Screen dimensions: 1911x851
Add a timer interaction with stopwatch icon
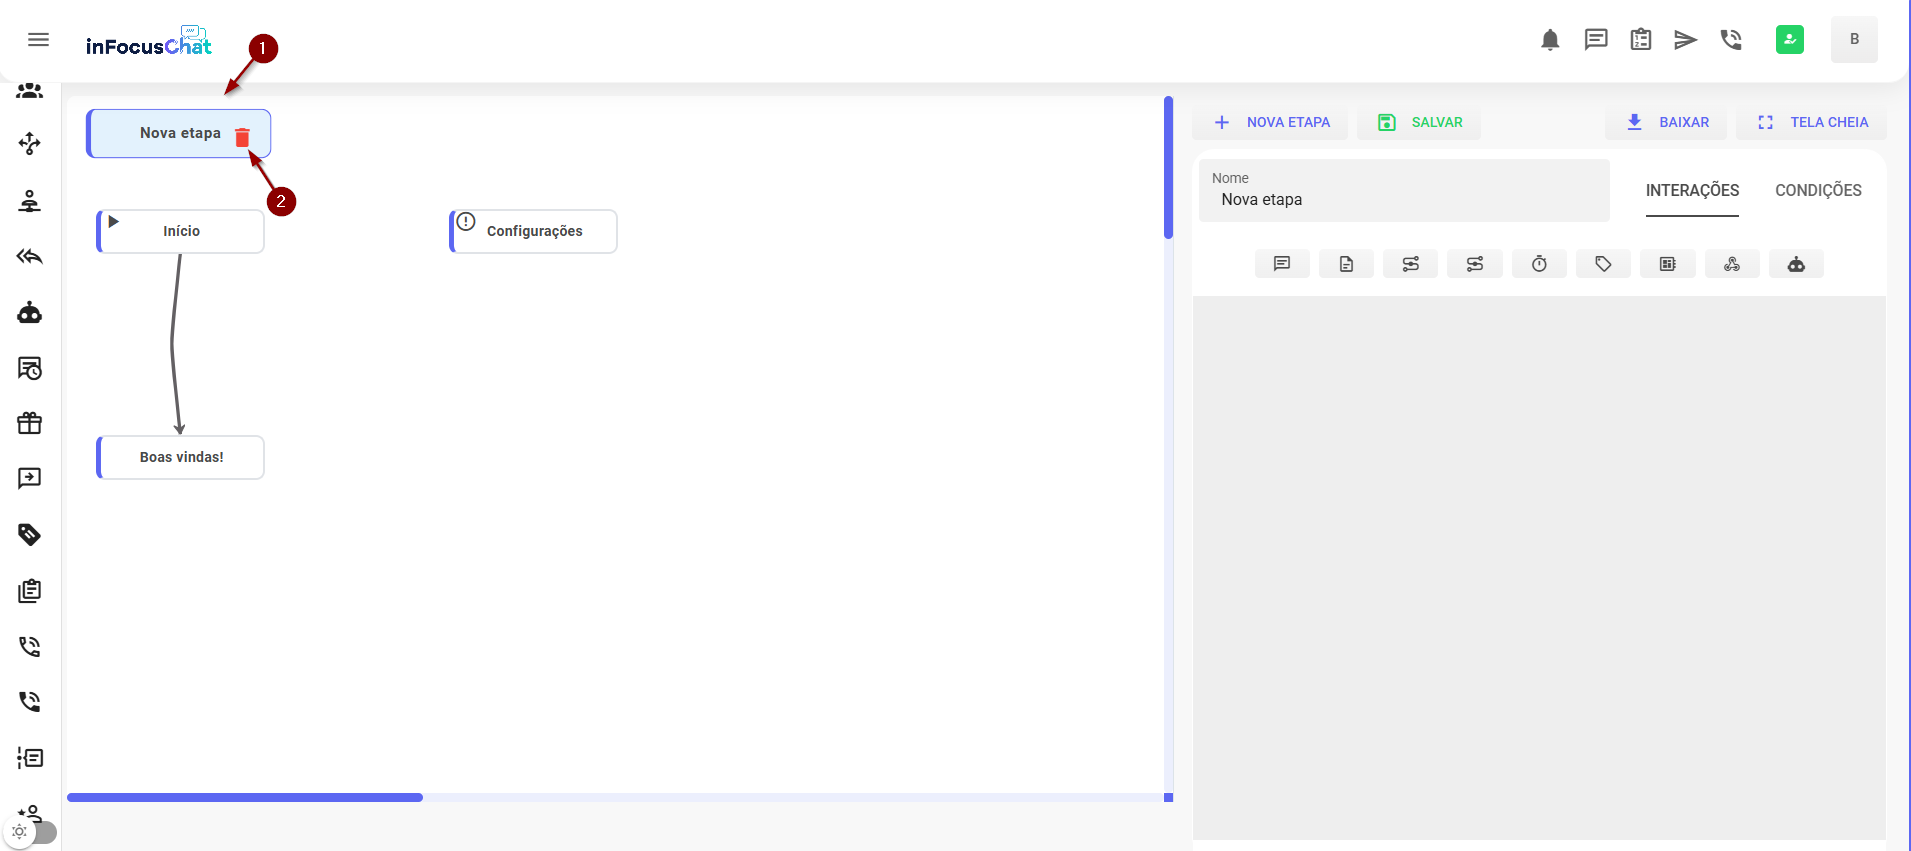[1539, 264]
